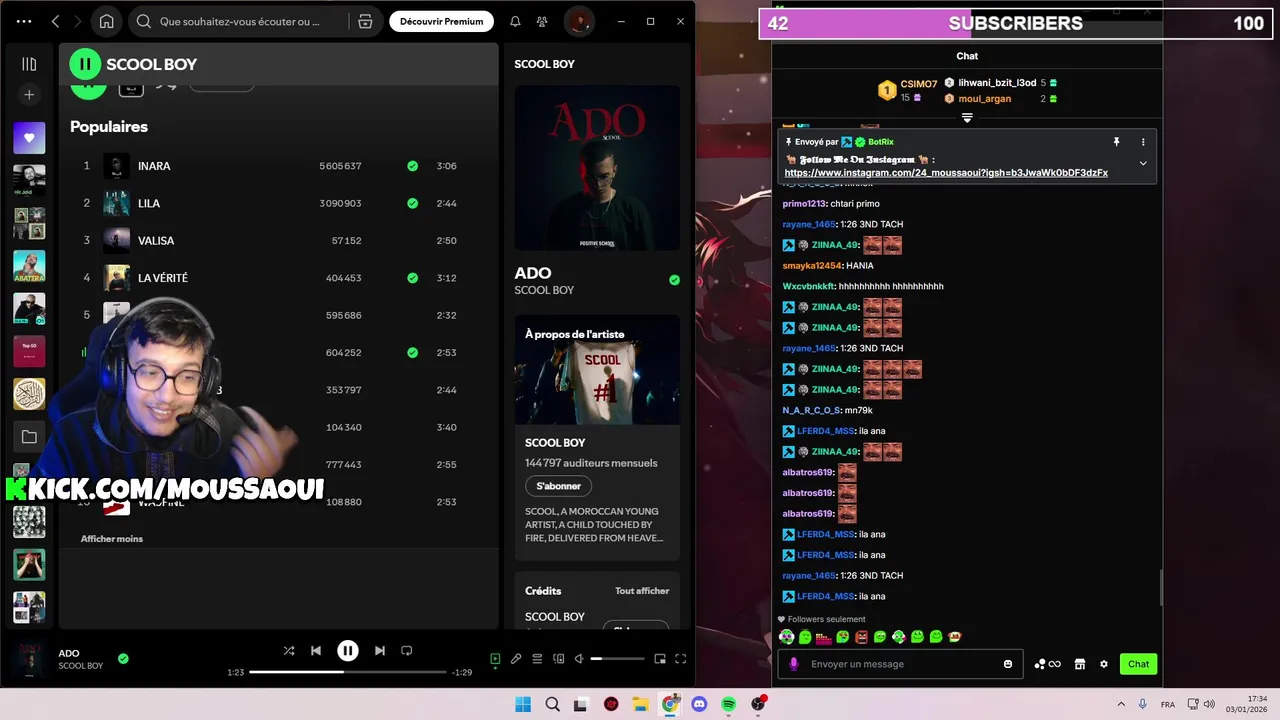Open the Liked Songs playlist thumbnail
The height and width of the screenshot is (720, 1280).
tap(29, 138)
